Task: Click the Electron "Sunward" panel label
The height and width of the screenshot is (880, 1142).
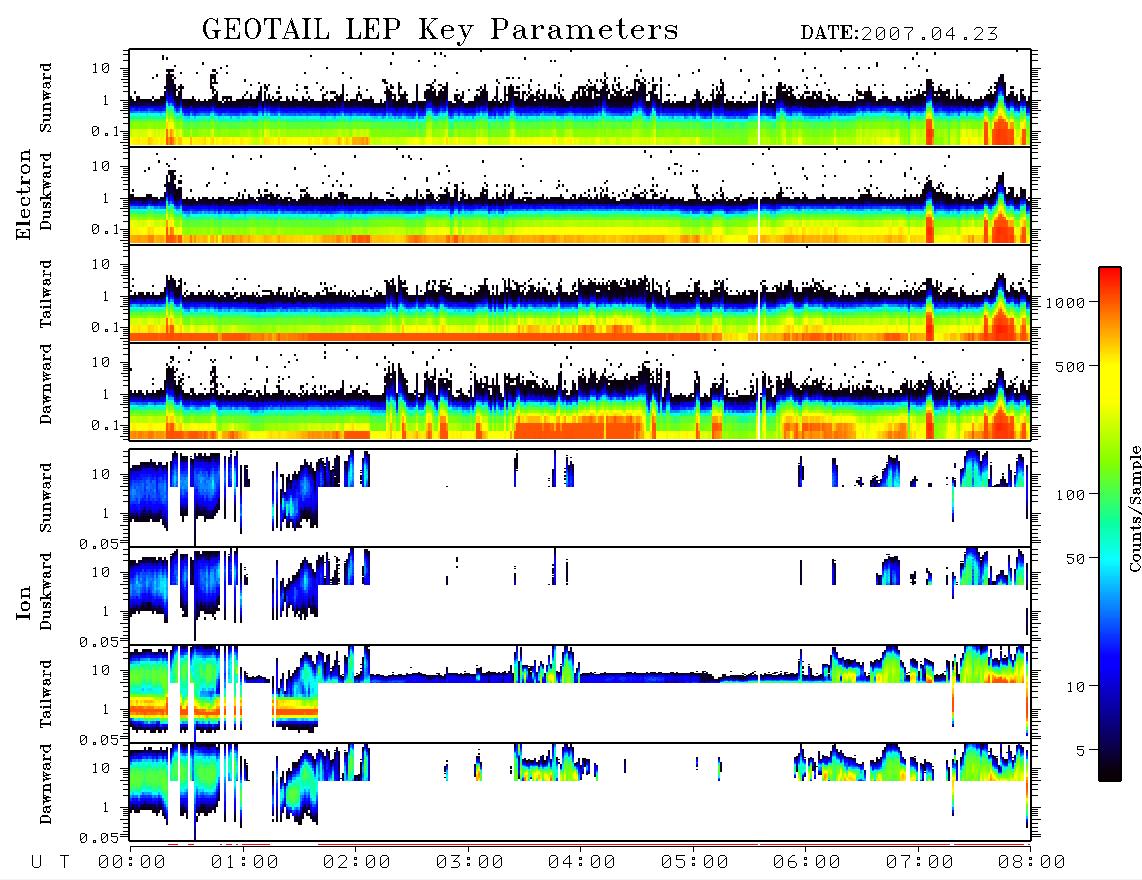Action: (46, 98)
